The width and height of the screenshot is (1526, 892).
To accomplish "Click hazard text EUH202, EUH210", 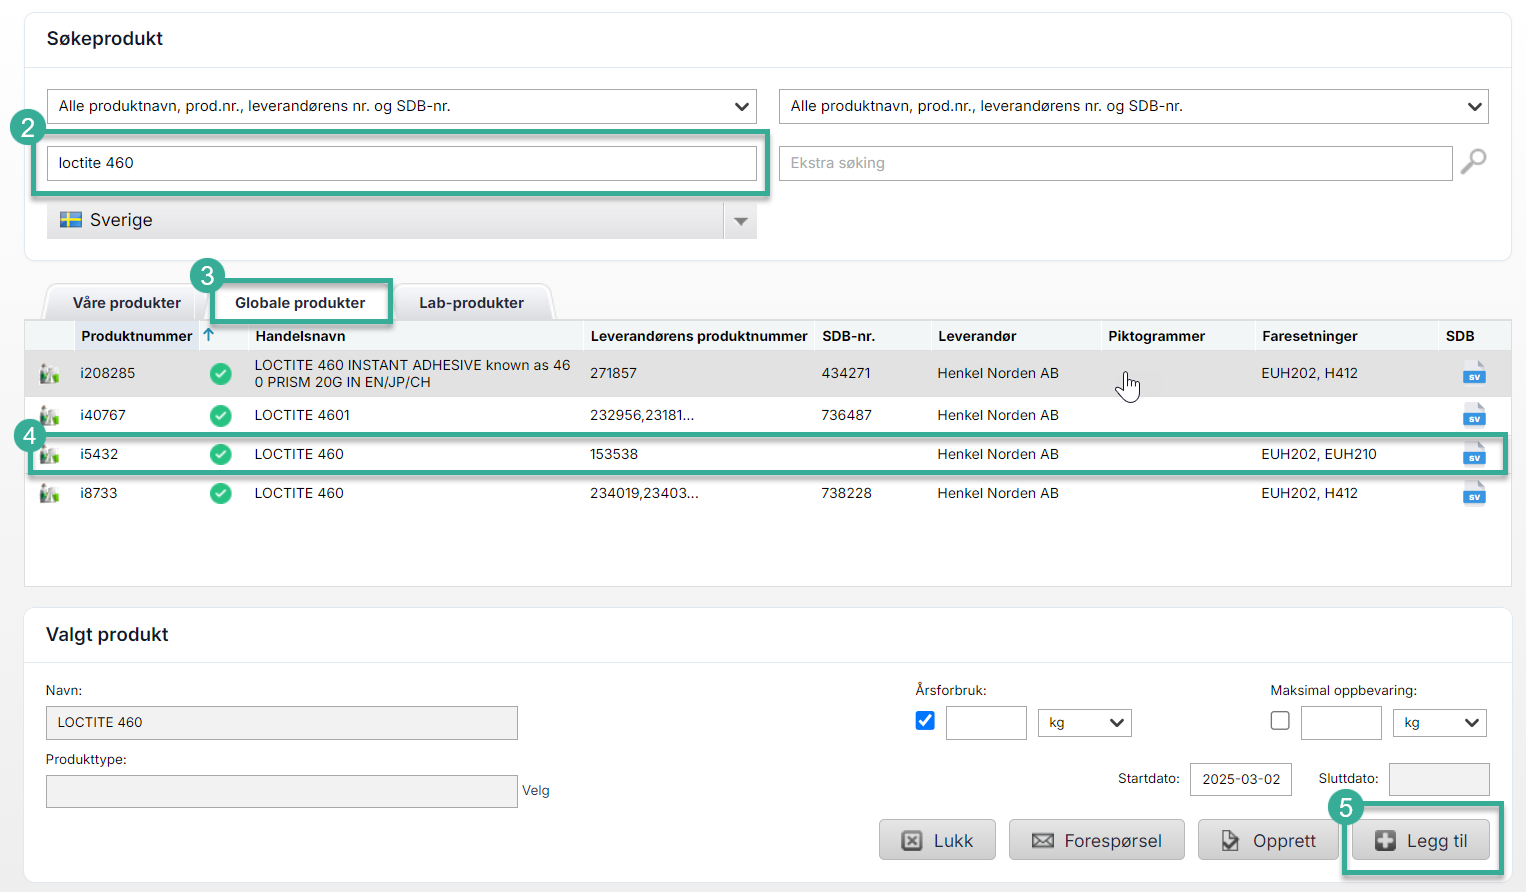I will [x=1319, y=454].
